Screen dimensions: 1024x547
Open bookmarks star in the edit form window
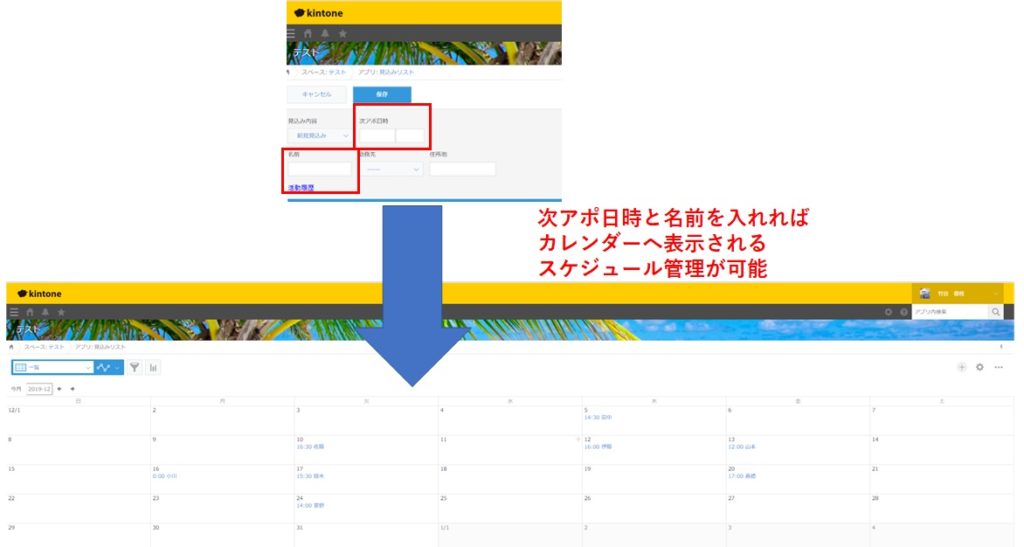[342, 33]
